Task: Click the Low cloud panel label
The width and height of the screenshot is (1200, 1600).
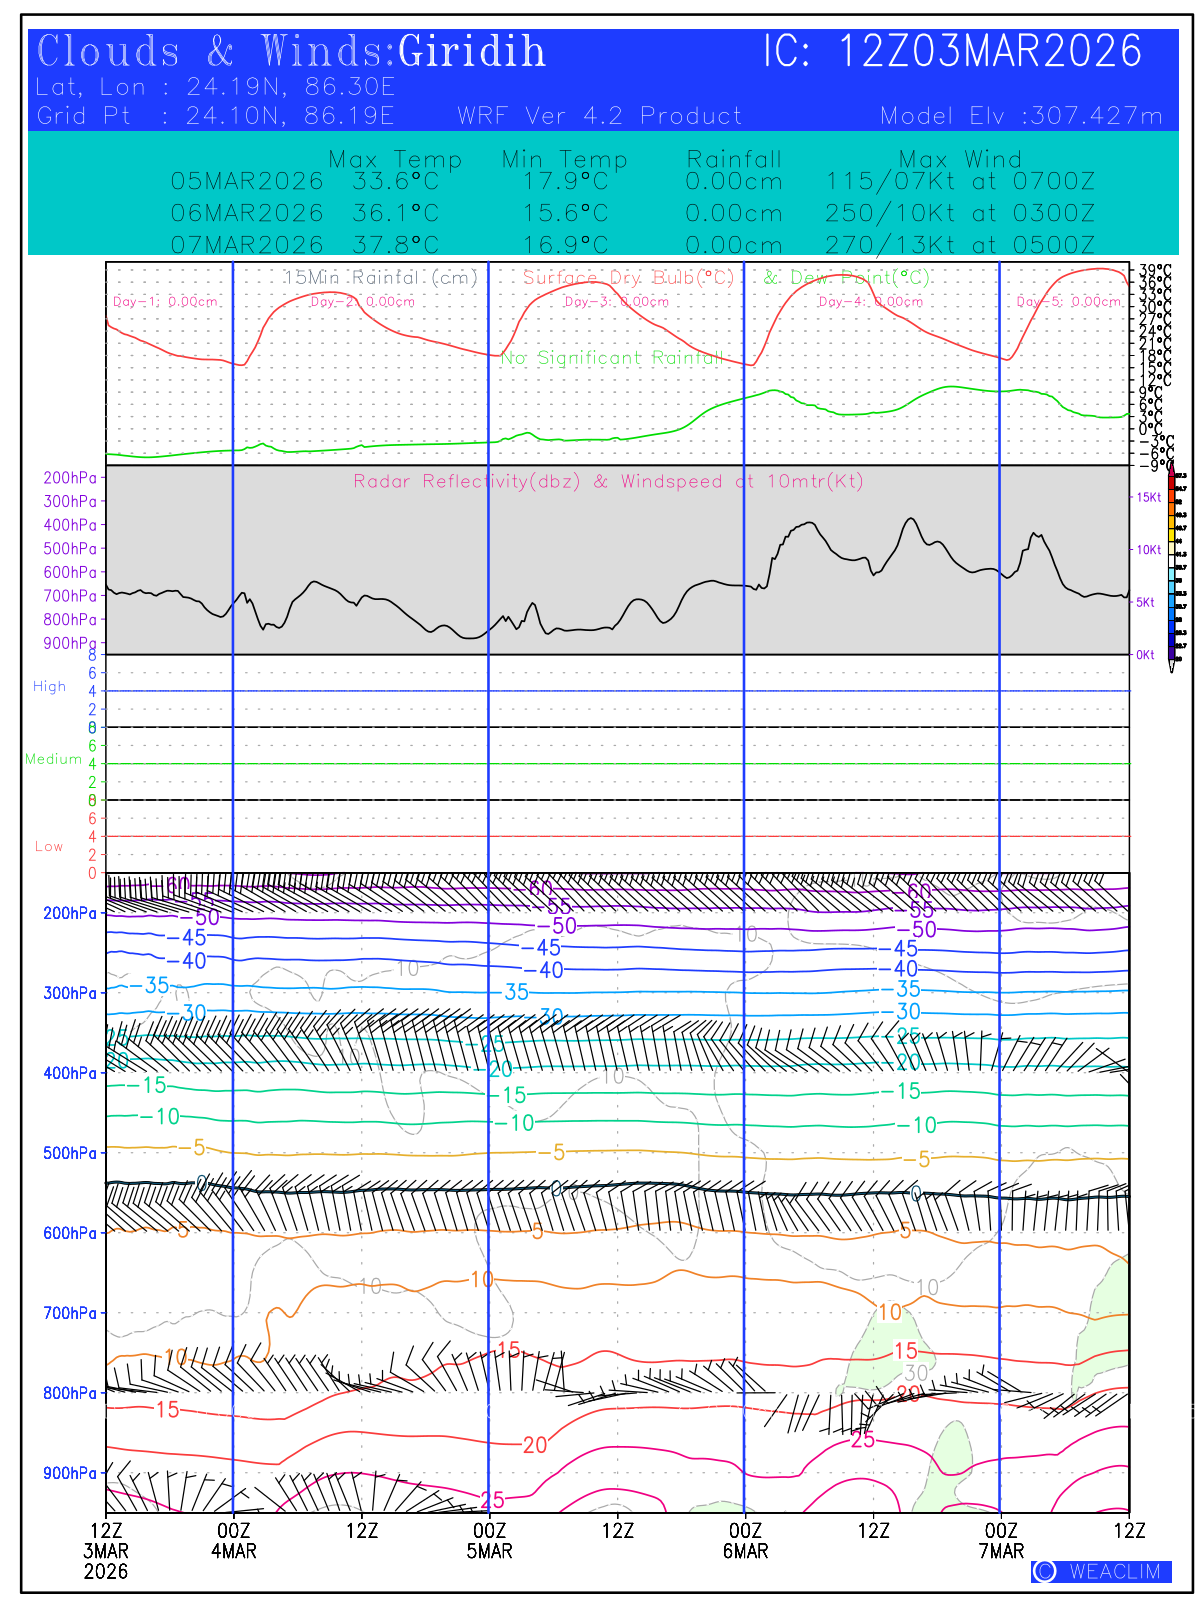Action: click(x=49, y=847)
